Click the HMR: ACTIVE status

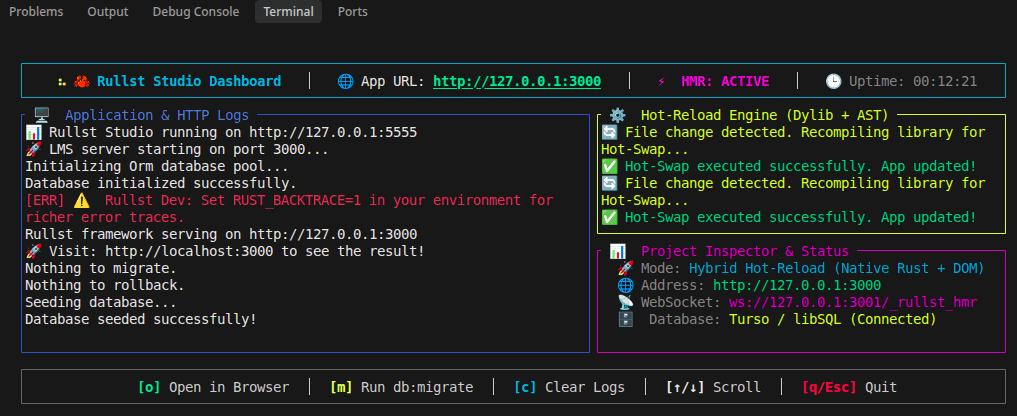(x=725, y=81)
